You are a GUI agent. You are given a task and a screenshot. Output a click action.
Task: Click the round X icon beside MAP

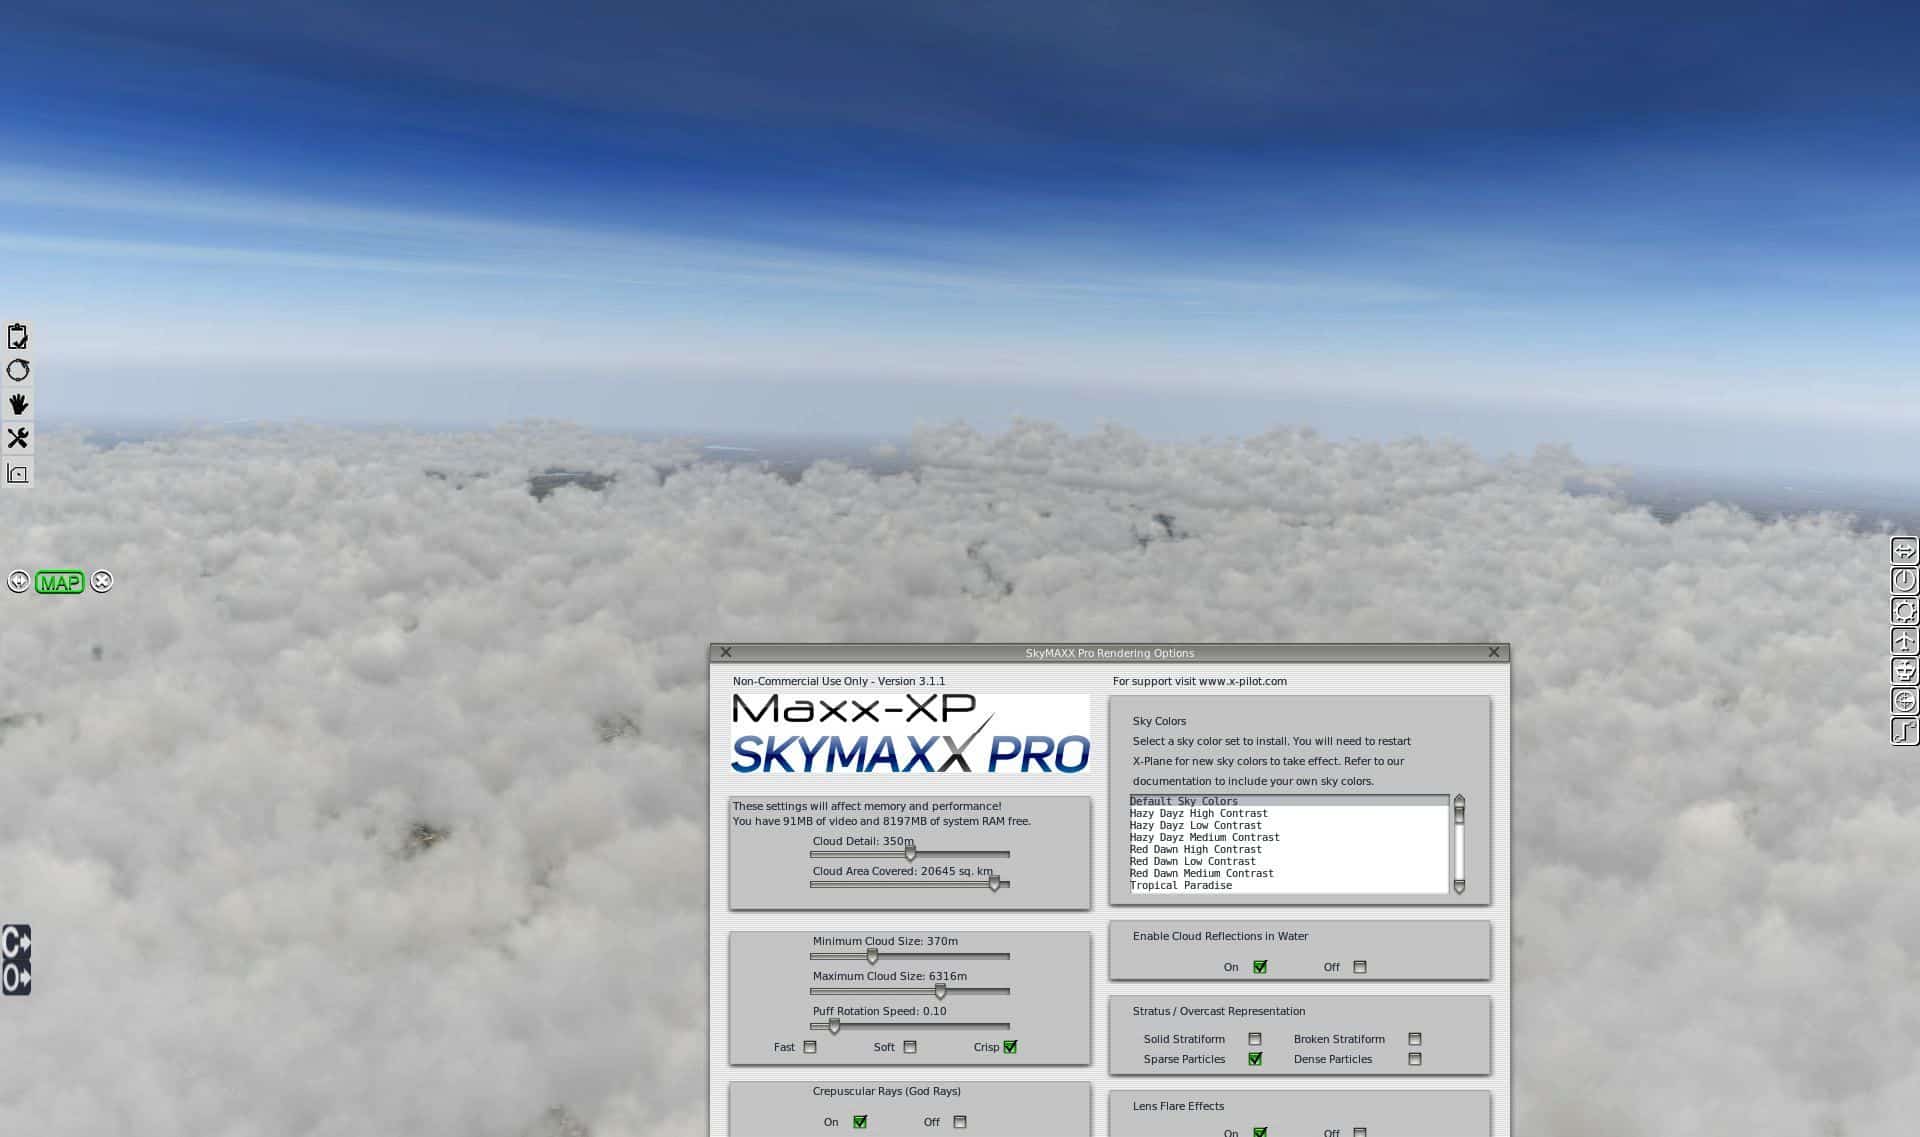[x=102, y=582]
